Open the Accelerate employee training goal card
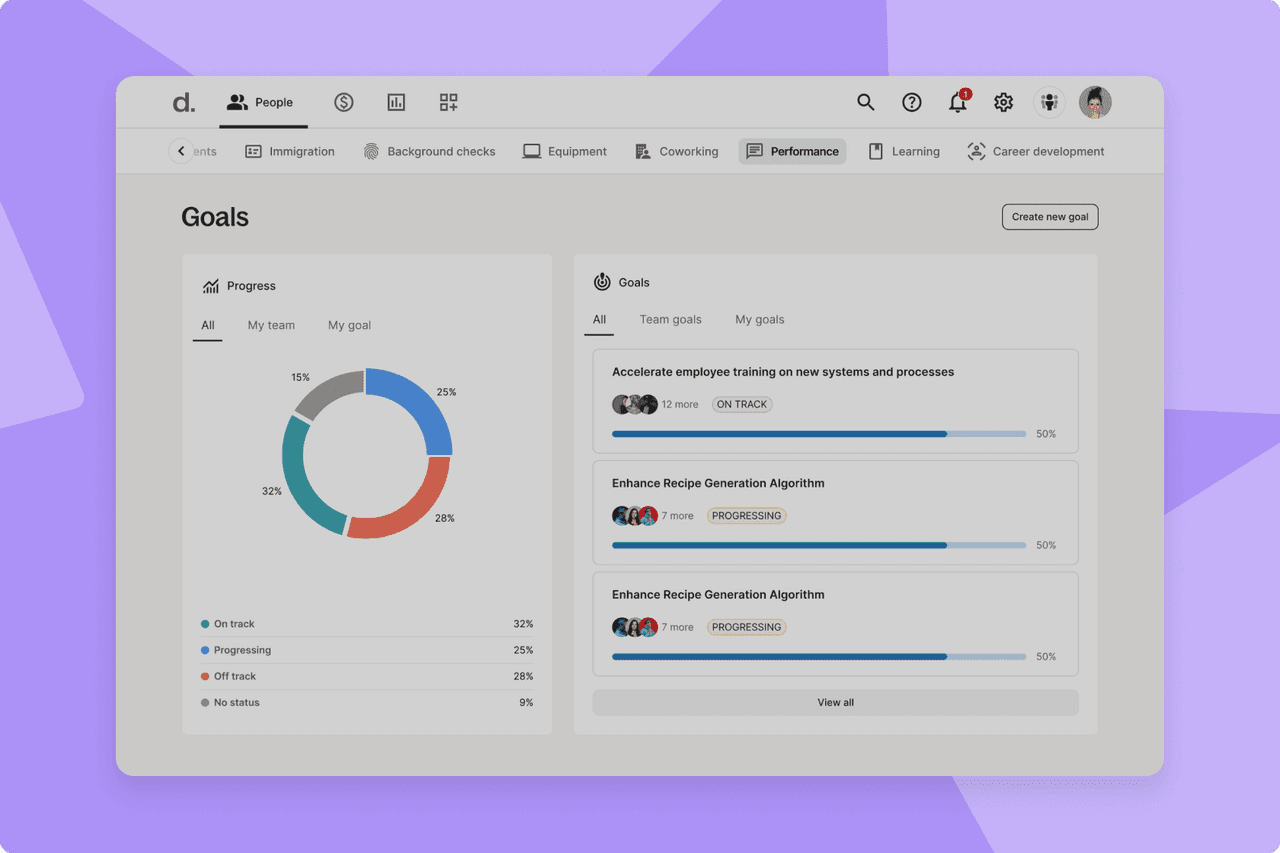The image size is (1280, 853). 836,401
